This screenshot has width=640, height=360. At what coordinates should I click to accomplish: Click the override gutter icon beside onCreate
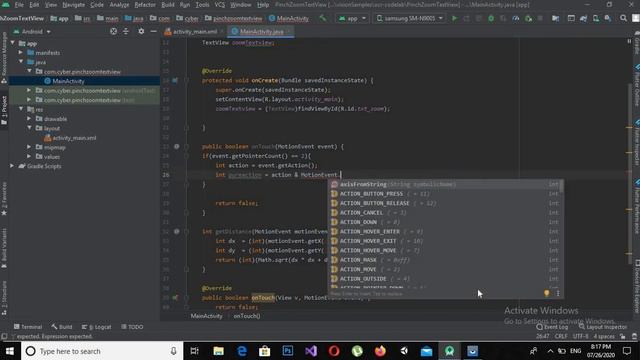click(175, 80)
